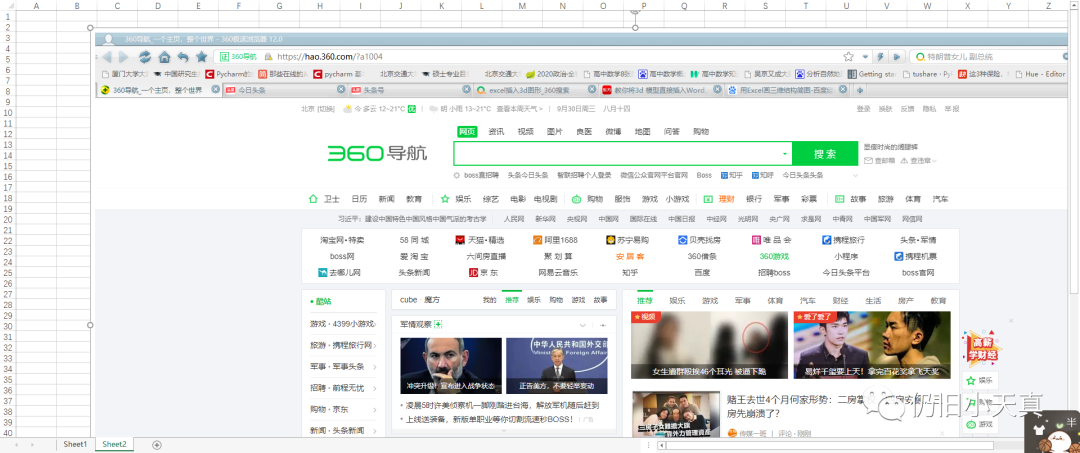This screenshot has width=1080, height=453.
Task: Collapse the 军情观察 panel chevron
Action: coord(583,325)
